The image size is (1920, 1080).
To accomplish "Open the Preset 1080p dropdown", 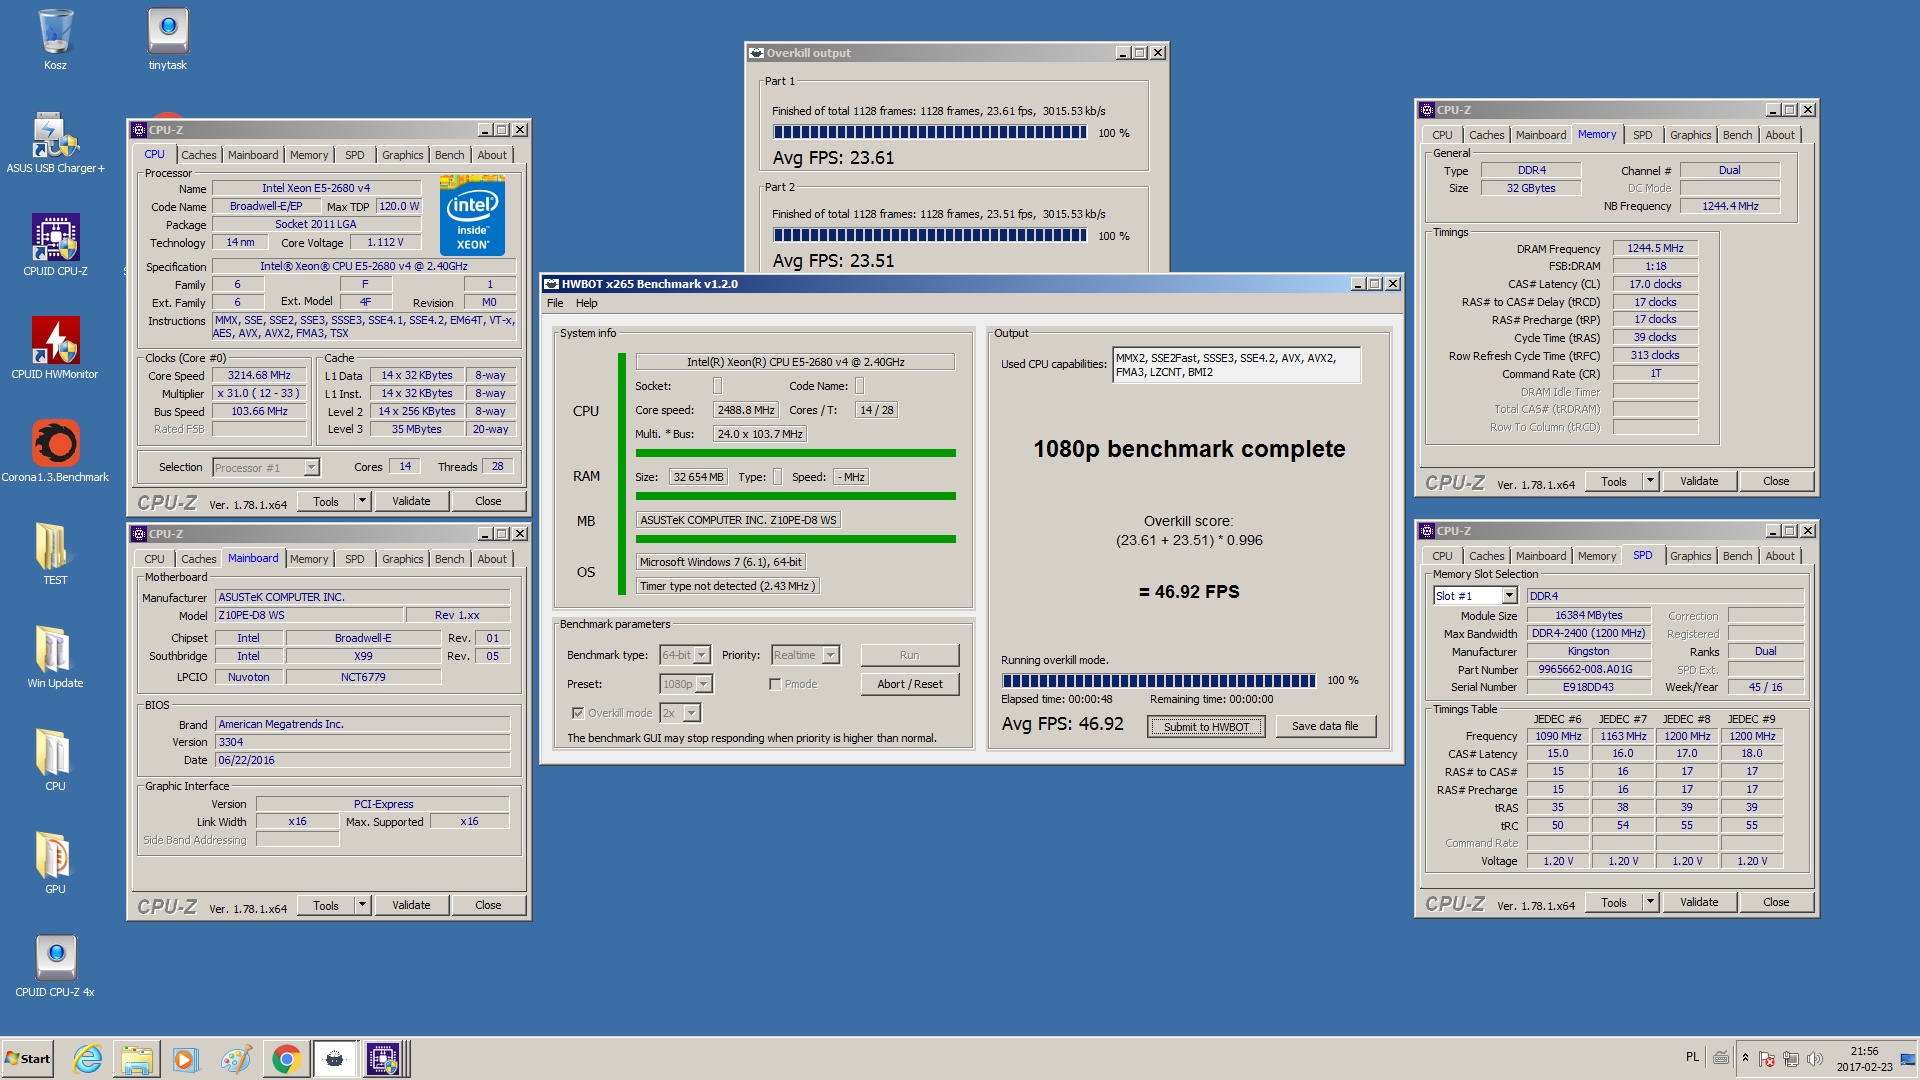I will click(x=686, y=684).
